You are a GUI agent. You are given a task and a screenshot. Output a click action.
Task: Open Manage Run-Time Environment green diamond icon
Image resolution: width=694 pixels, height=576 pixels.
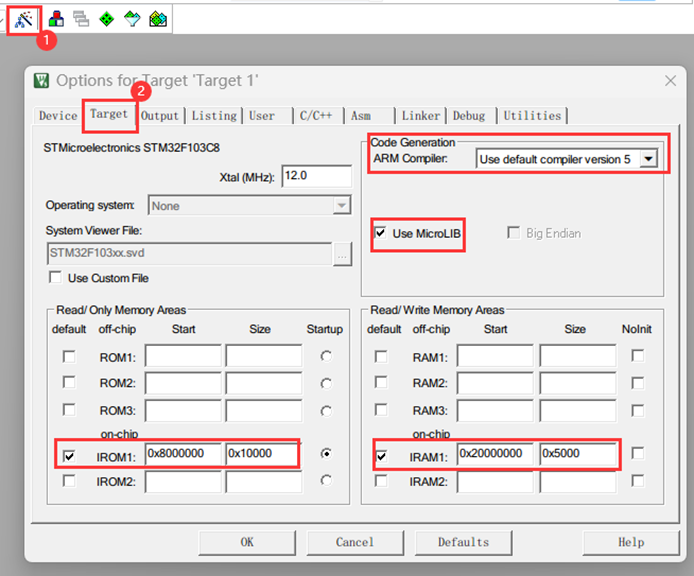[x=107, y=19]
